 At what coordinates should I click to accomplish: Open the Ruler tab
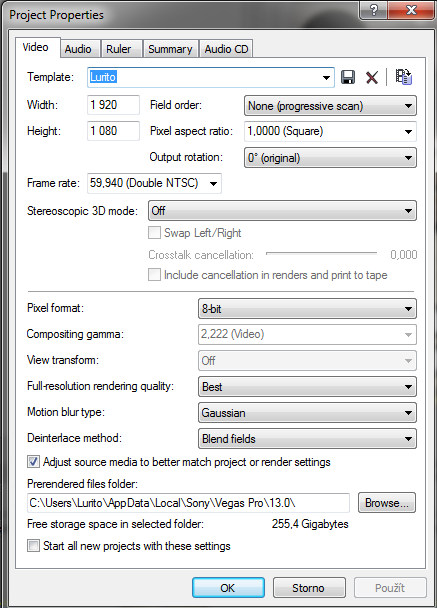pos(119,49)
